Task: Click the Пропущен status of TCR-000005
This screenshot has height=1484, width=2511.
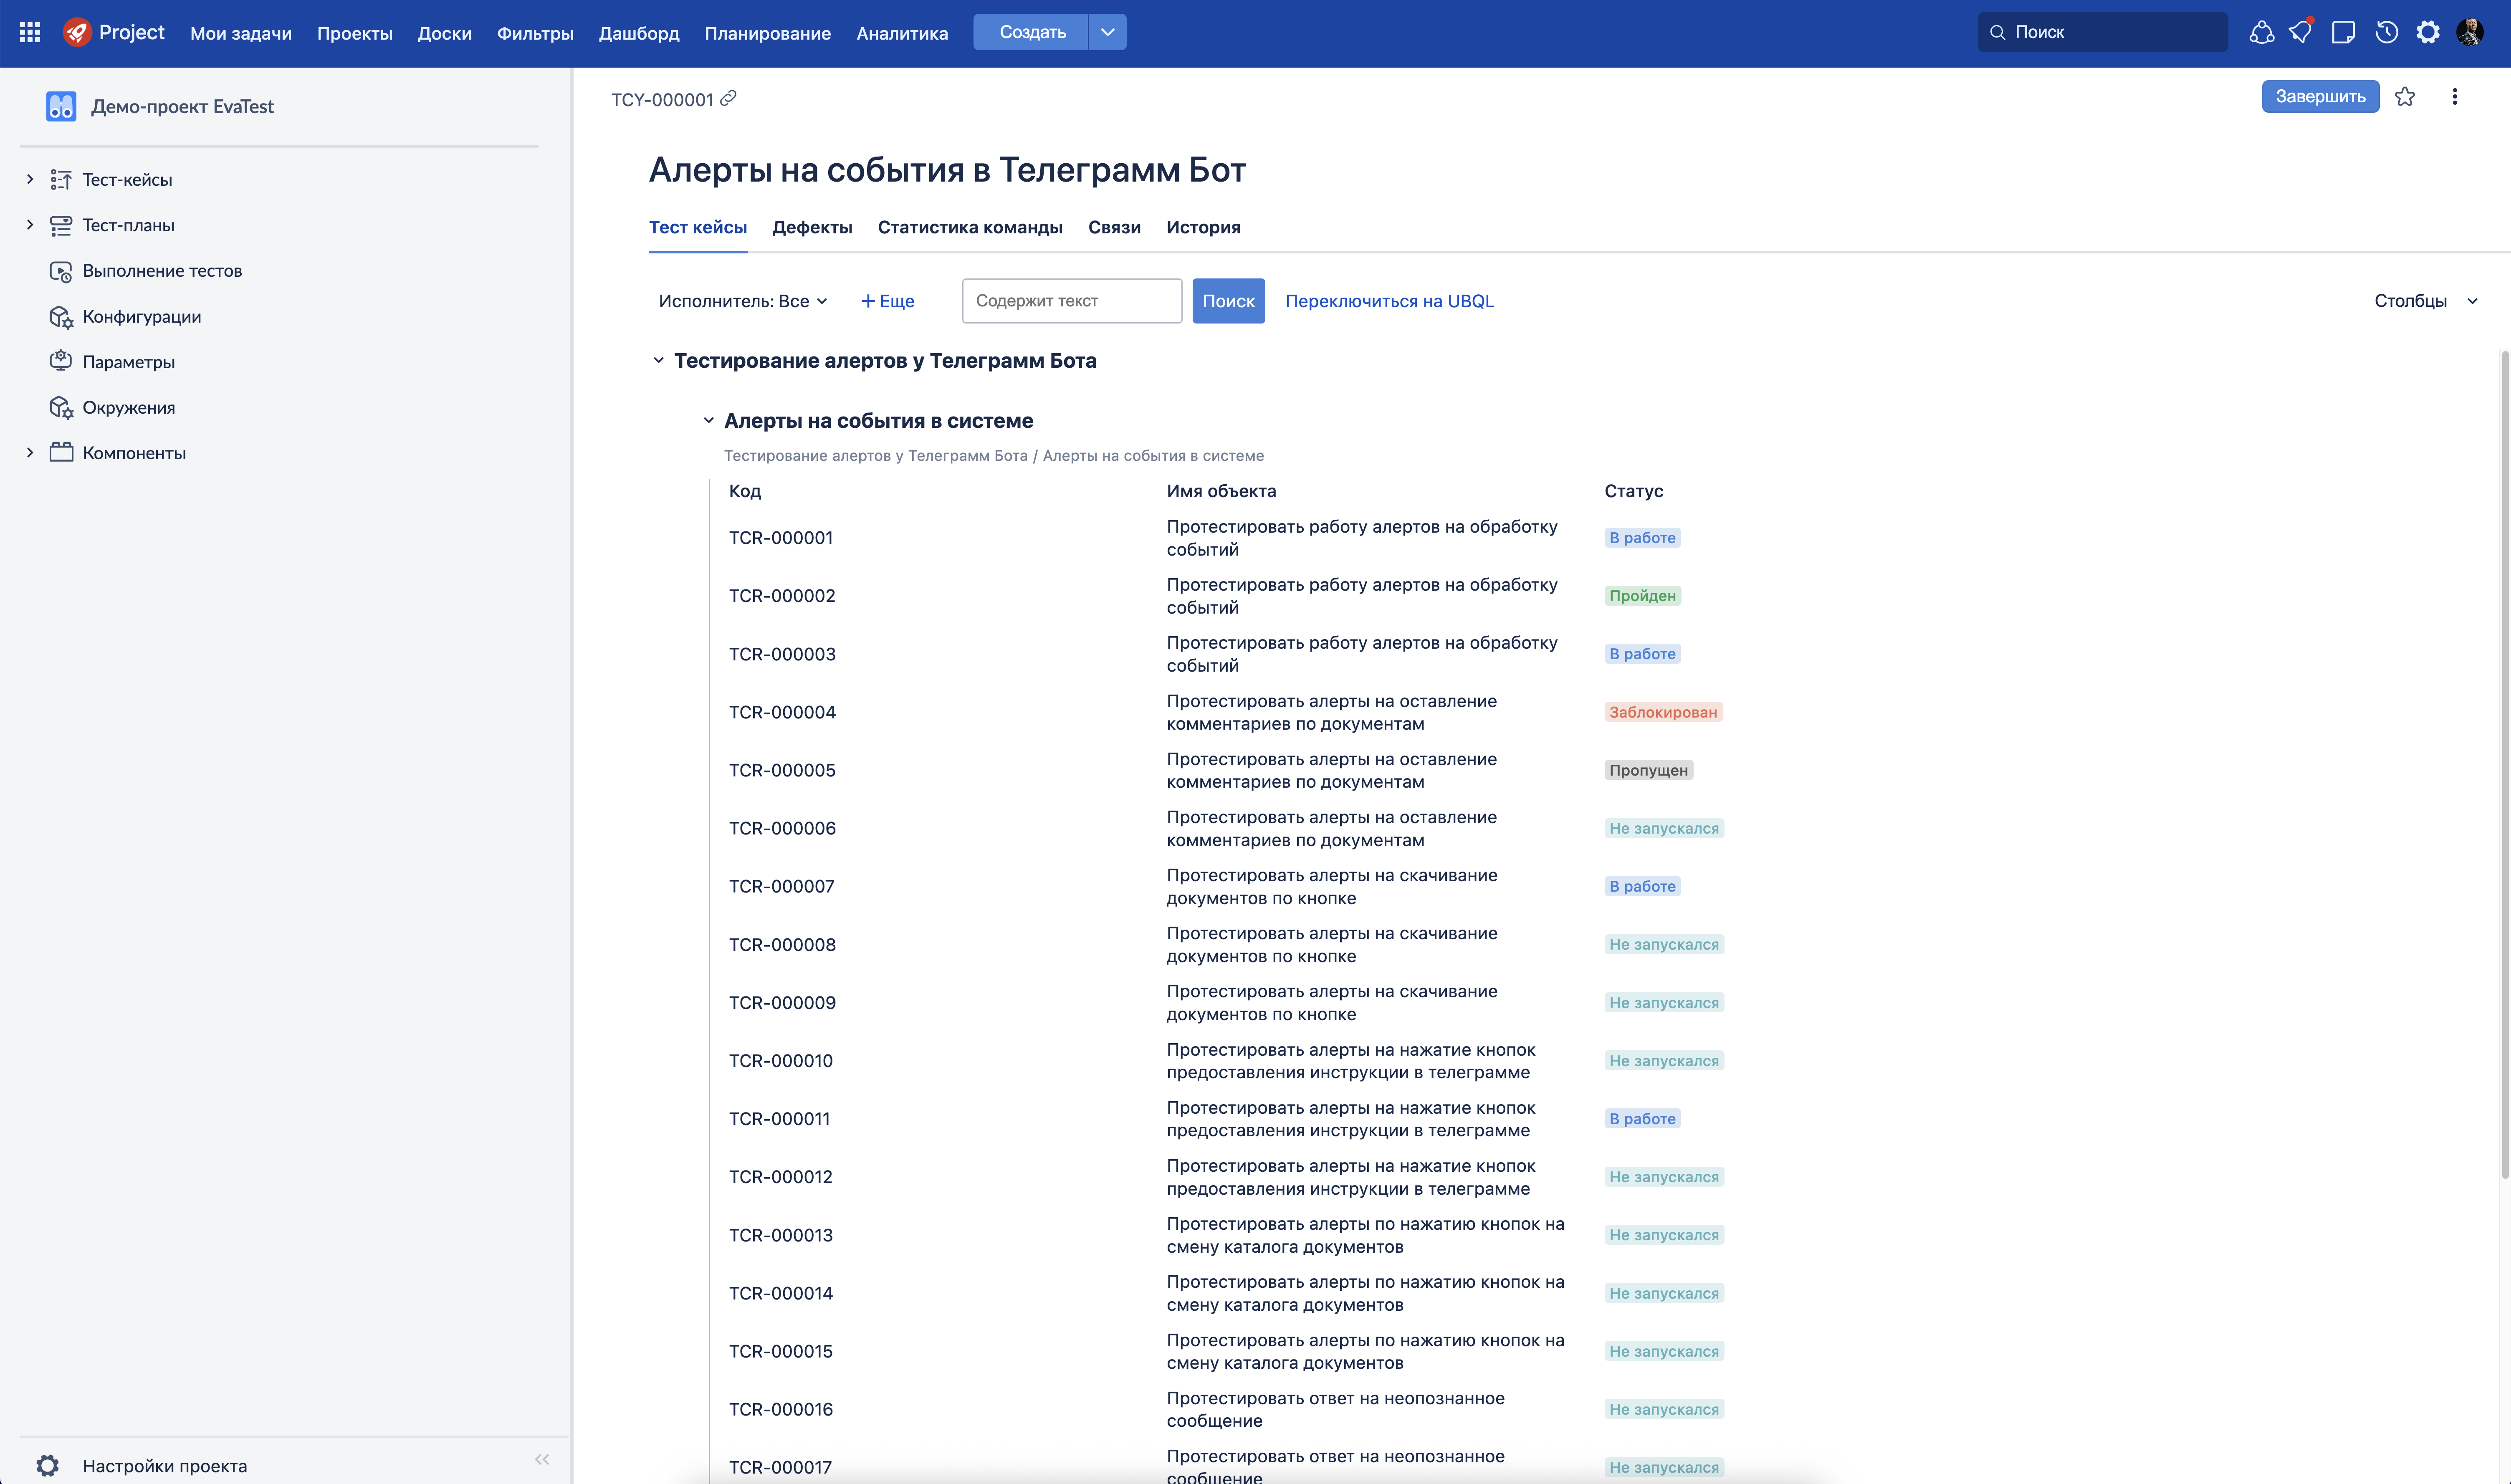Action: 1648,770
